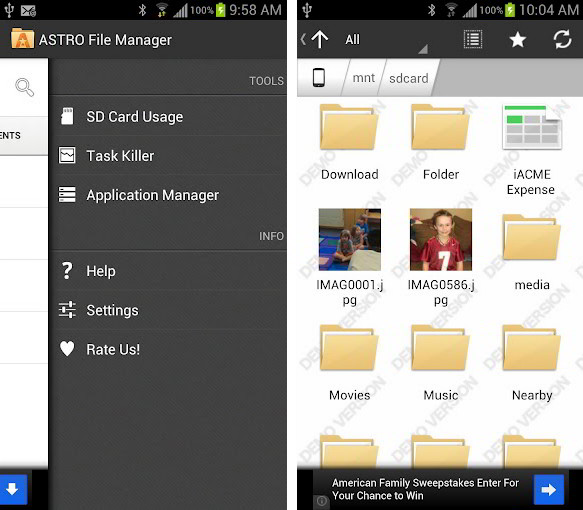Switch to list view icon
The image size is (583, 510).
(473, 39)
